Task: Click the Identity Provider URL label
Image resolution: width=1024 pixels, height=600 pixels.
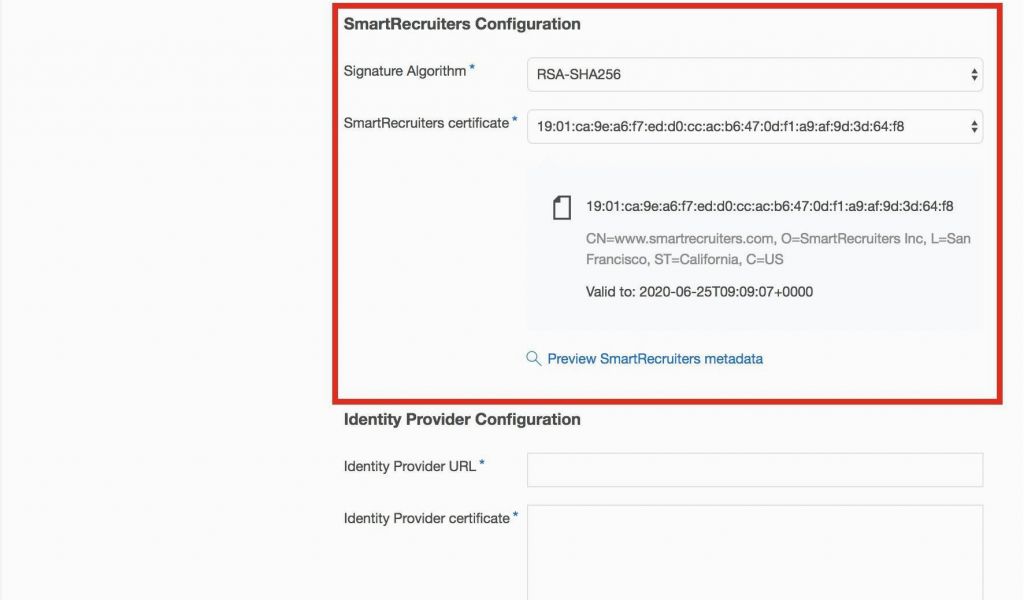Action: [x=409, y=466]
